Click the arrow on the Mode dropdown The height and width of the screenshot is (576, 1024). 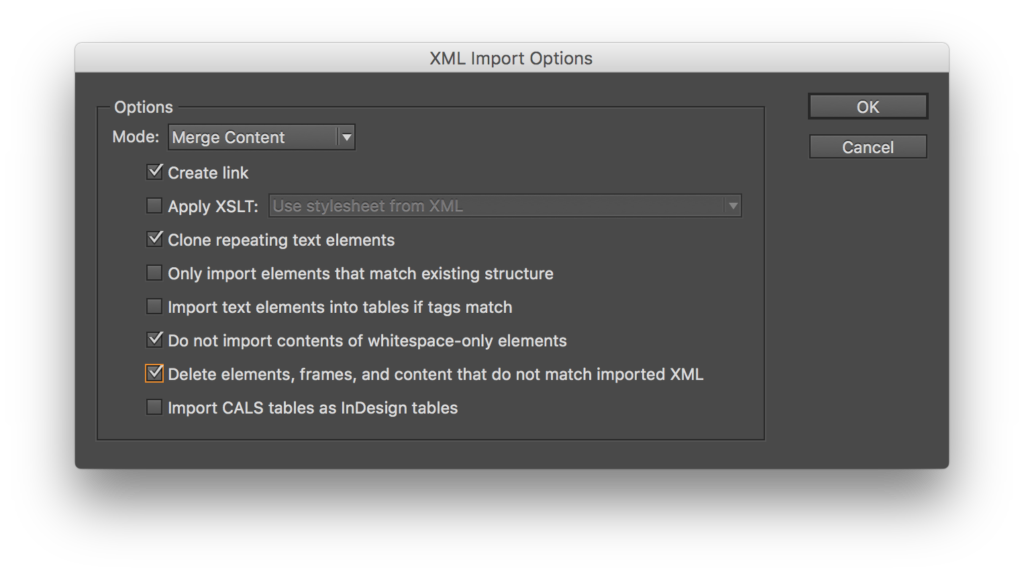point(346,138)
